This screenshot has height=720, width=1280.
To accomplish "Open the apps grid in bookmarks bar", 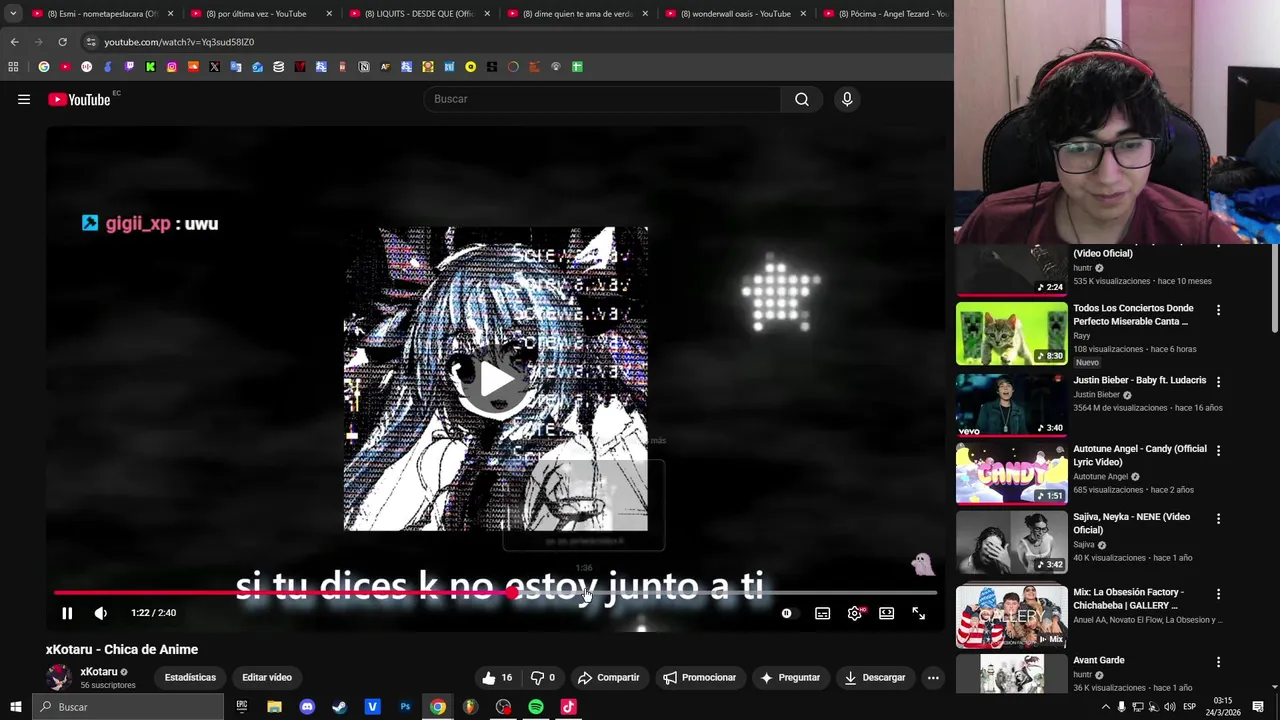I will 13,67.
